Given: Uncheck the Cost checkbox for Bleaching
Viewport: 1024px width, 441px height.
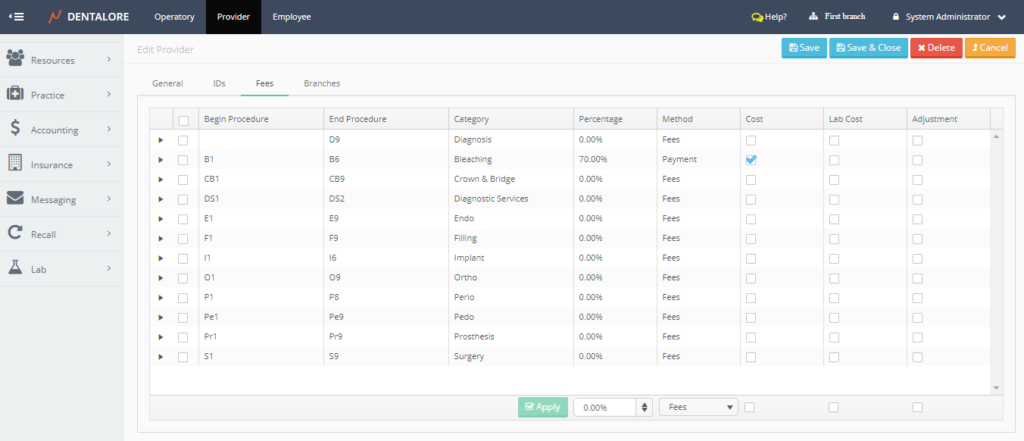Looking at the screenshot, I should point(750,159).
